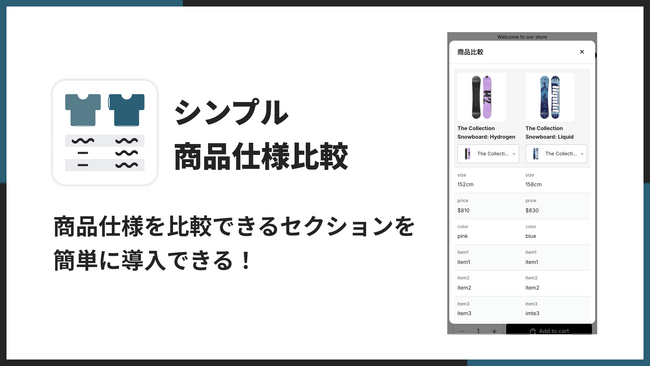Click the Add to cart button
Screen dimensions: 650x366
tap(549, 330)
